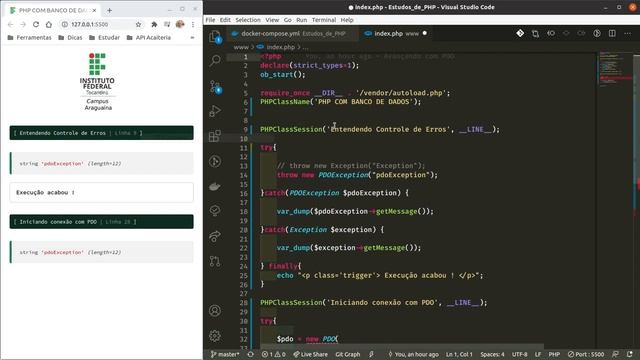Open the Explorer view in VS Code
640x360 pixels.
tap(215, 37)
